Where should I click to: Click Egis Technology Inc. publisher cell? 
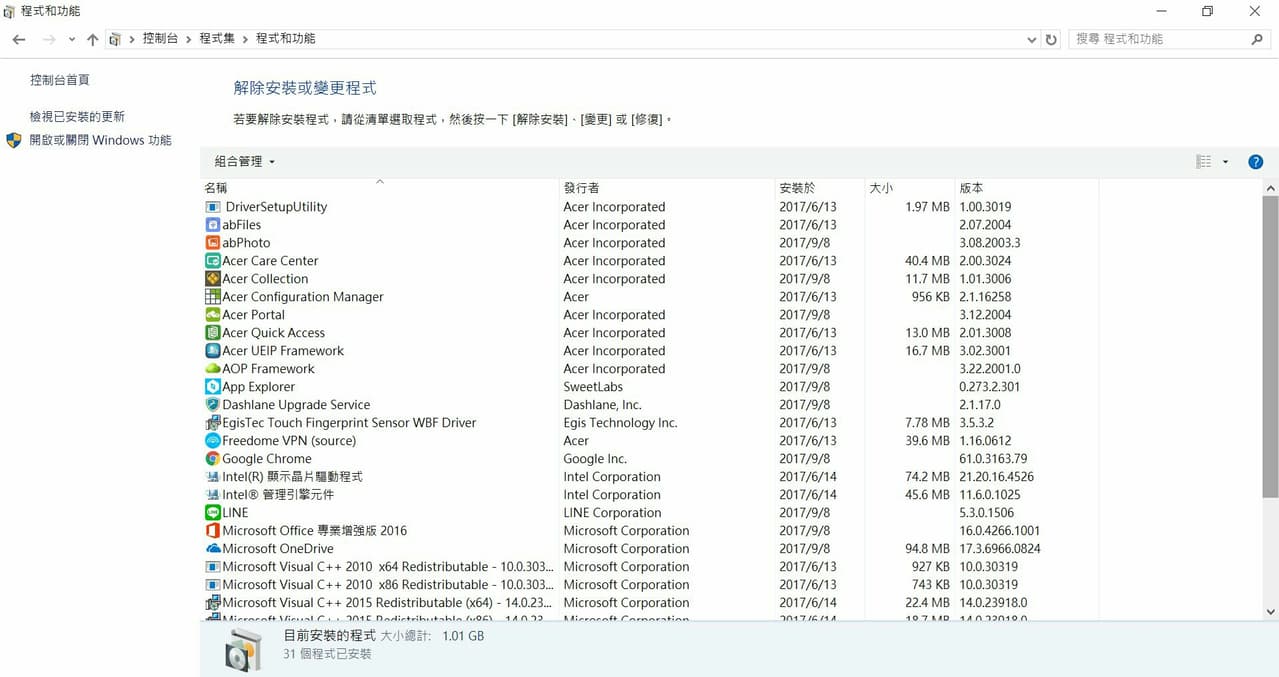click(620, 423)
